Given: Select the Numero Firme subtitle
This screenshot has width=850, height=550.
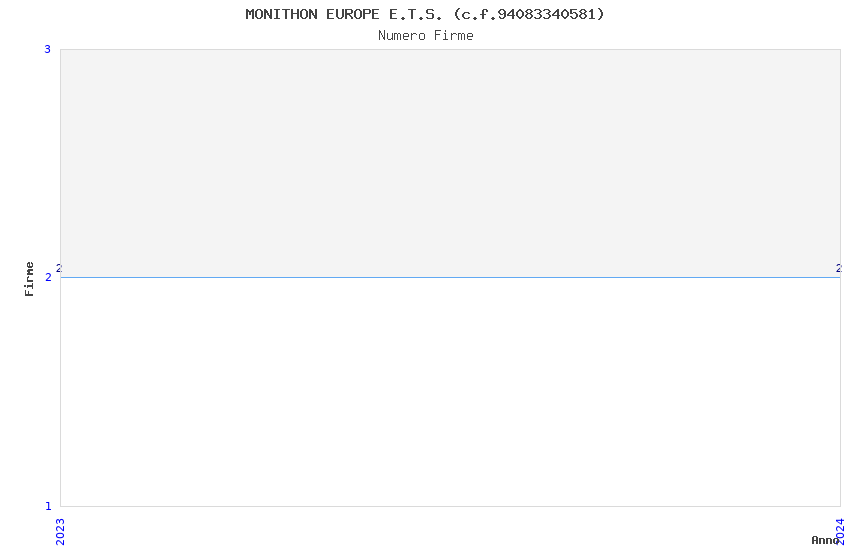Looking at the screenshot, I should click(x=426, y=35).
